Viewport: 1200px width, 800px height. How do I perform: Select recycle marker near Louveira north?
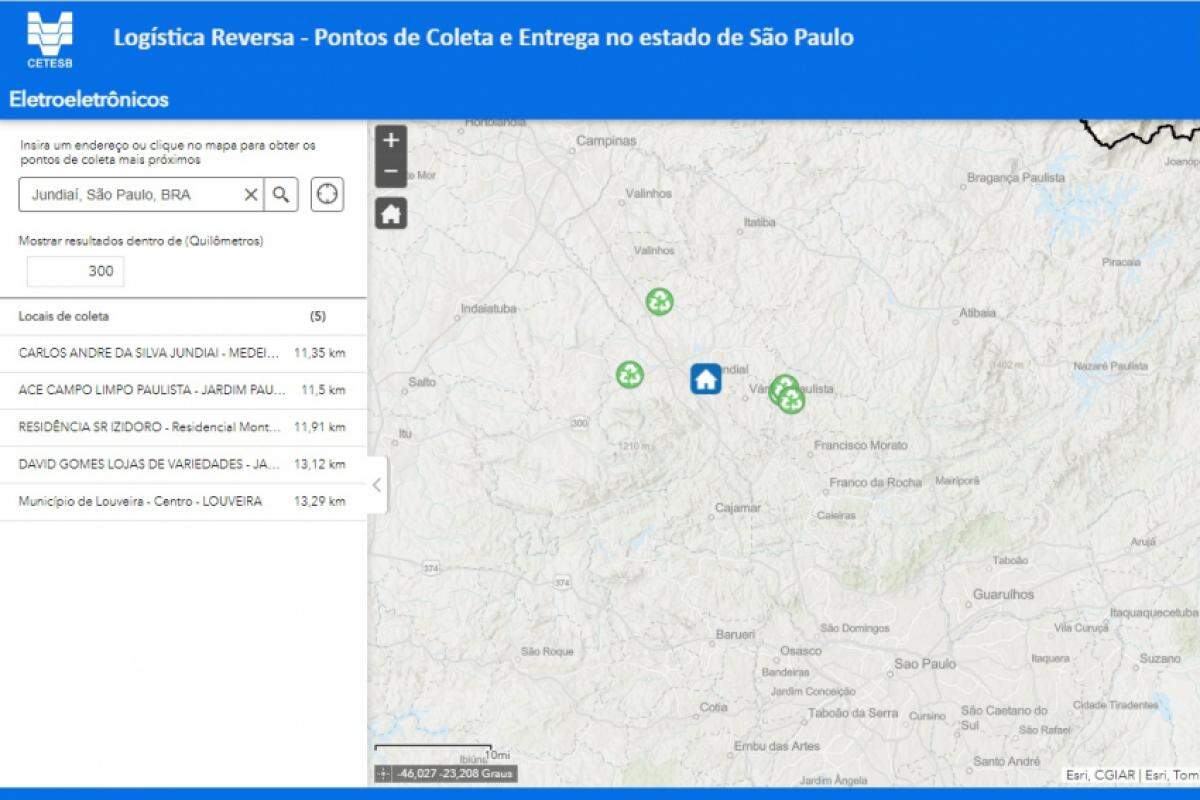[659, 301]
